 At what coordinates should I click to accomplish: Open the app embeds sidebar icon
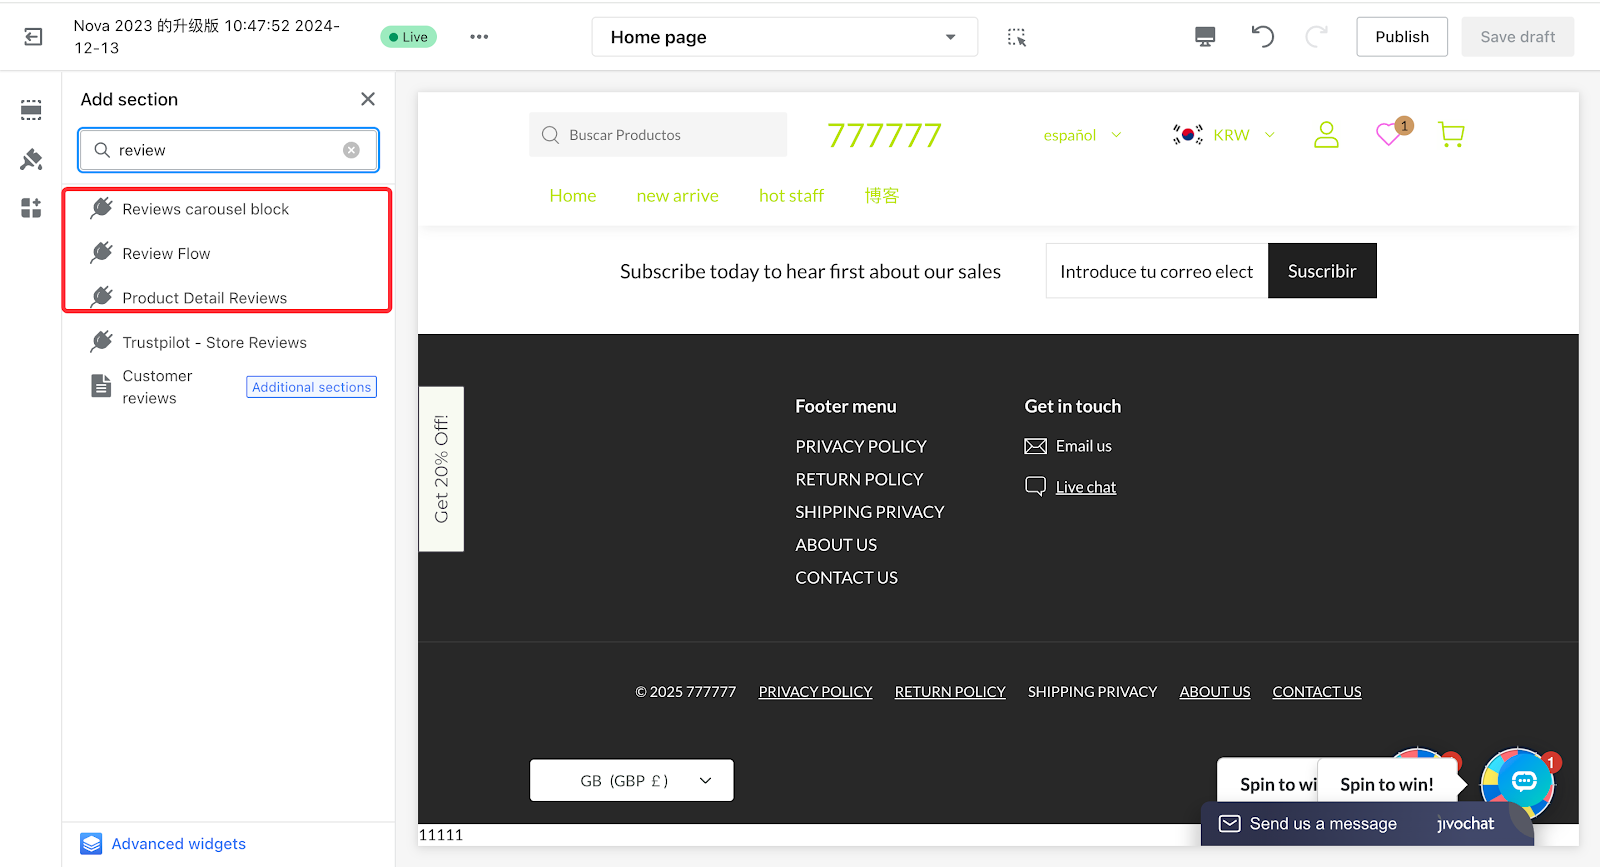tap(31, 208)
